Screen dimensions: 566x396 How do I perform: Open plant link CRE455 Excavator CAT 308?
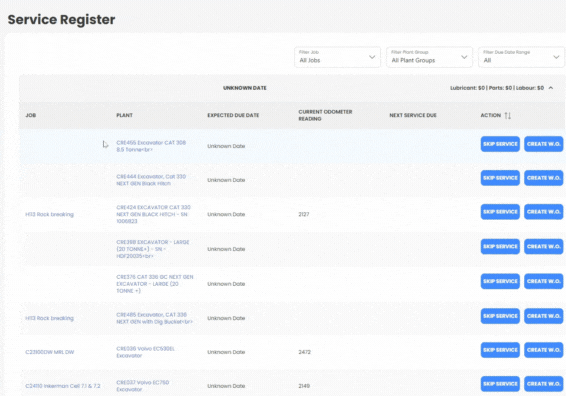coord(151,146)
